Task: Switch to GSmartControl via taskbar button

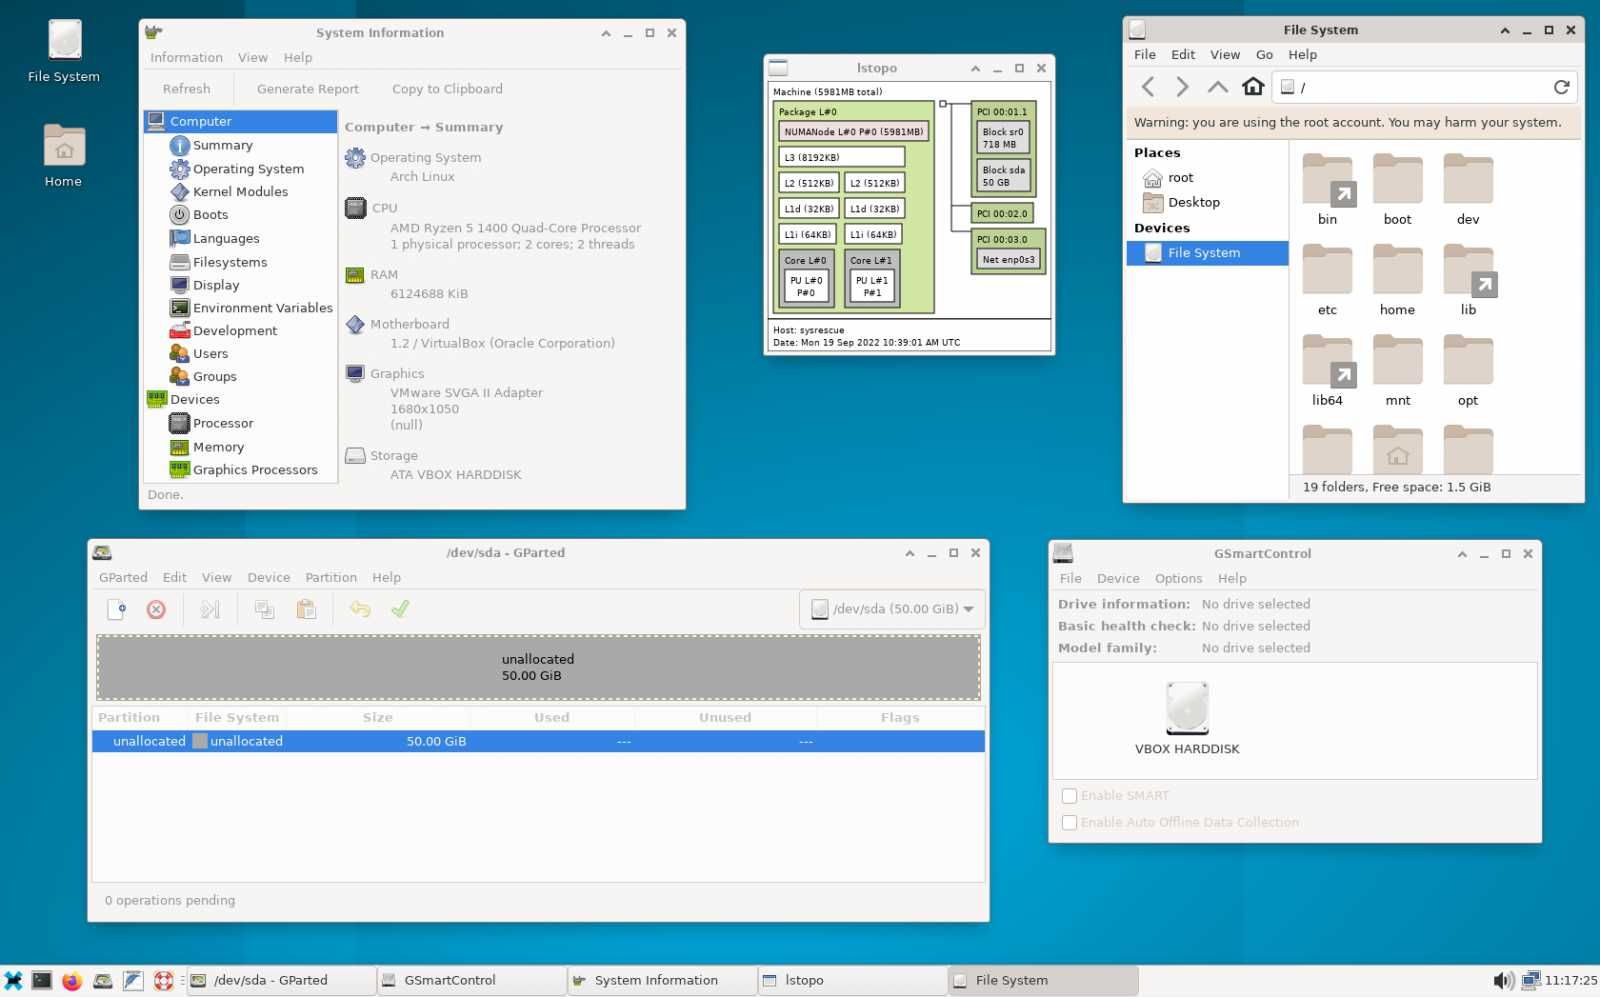Action: pos(472,981)
